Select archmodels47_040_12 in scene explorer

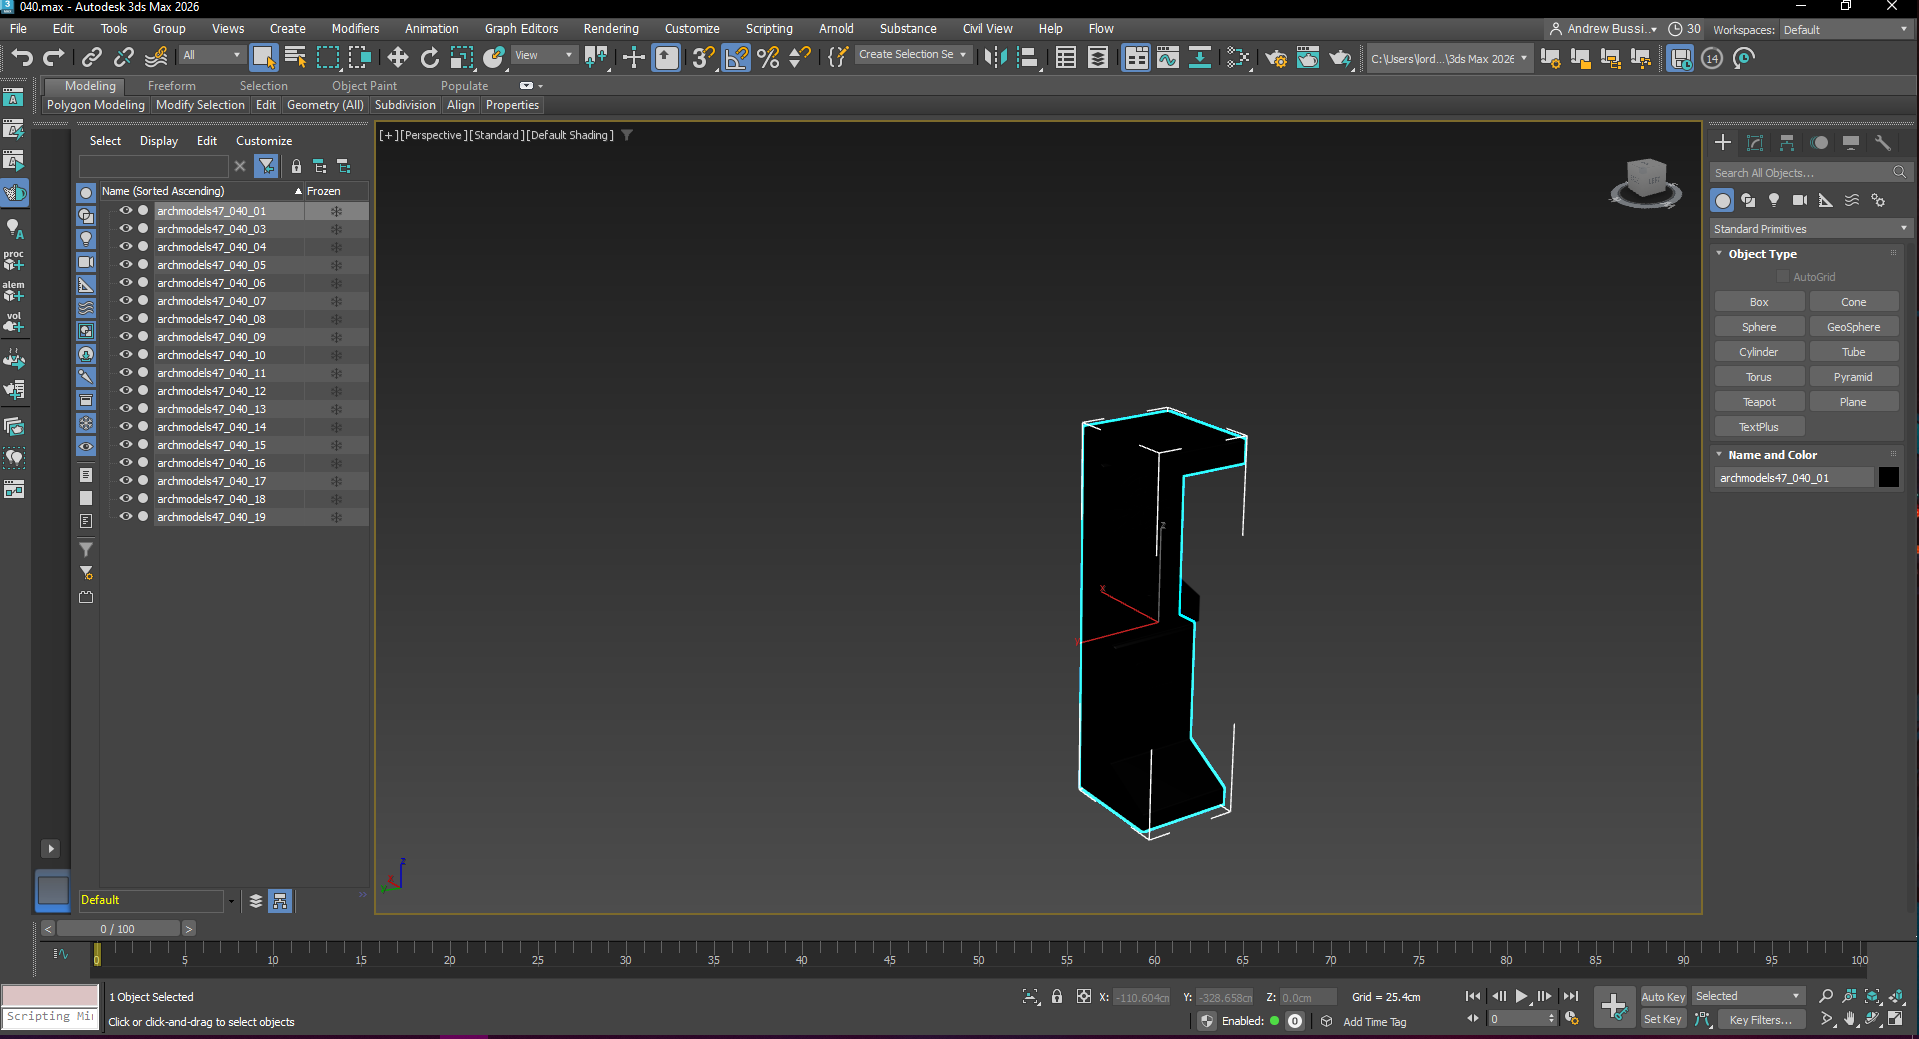211,391
